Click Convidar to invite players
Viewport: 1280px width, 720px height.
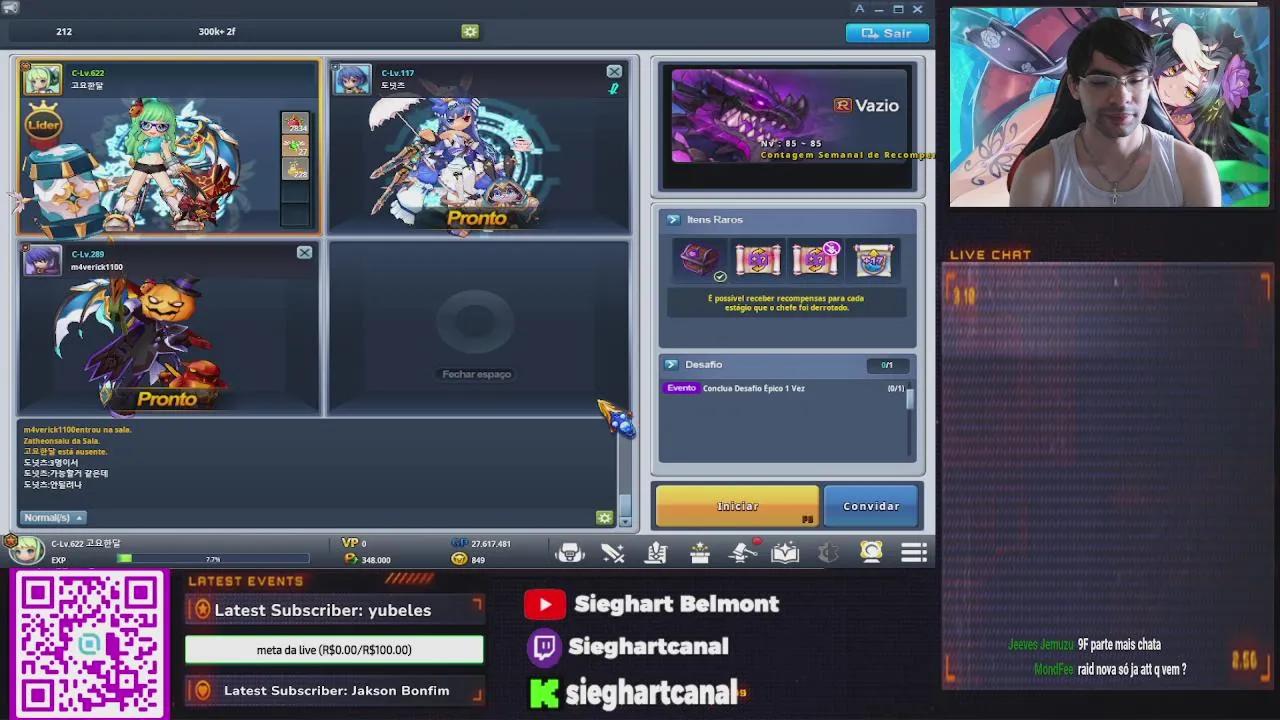(x=869, y=506)
